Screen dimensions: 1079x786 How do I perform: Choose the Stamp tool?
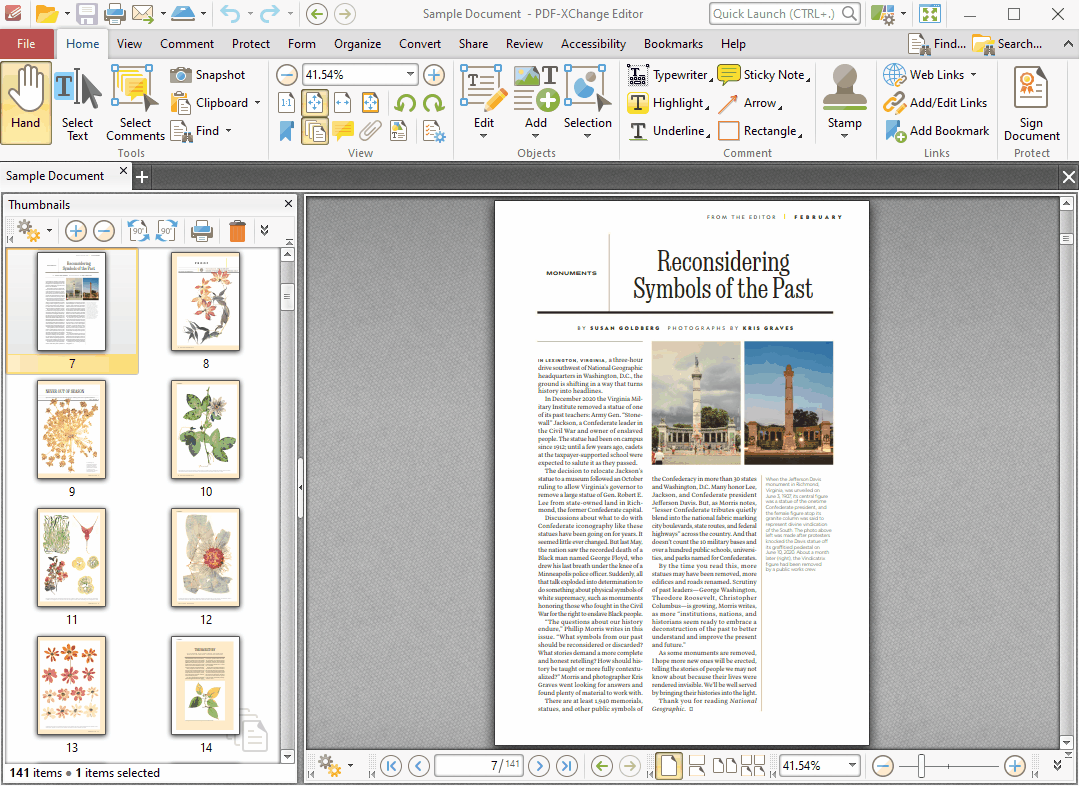(x=844, y=98)
